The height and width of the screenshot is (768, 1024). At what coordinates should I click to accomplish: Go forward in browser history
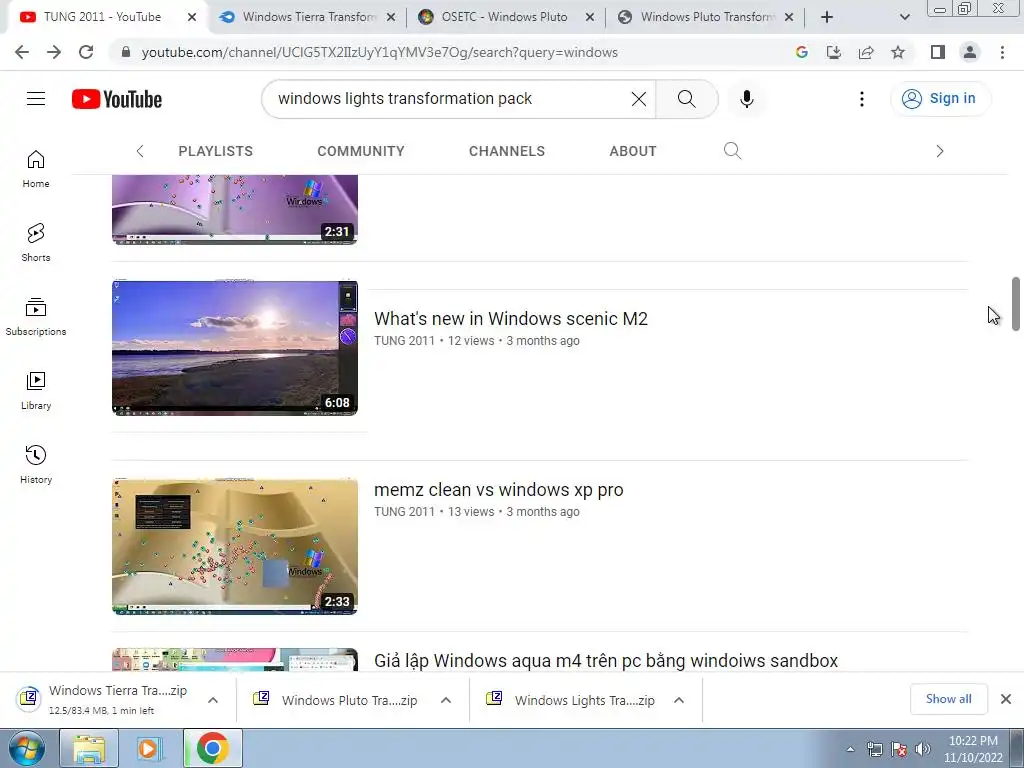[x=54, y=52]
